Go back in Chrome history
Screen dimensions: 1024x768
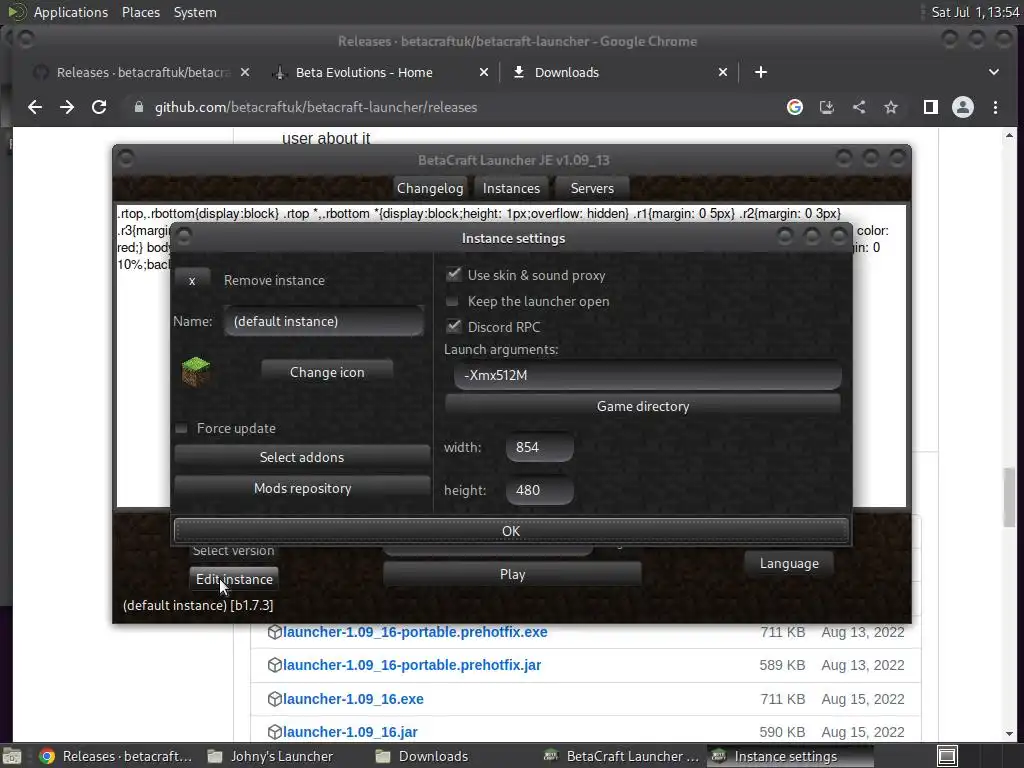pos(35,107)
